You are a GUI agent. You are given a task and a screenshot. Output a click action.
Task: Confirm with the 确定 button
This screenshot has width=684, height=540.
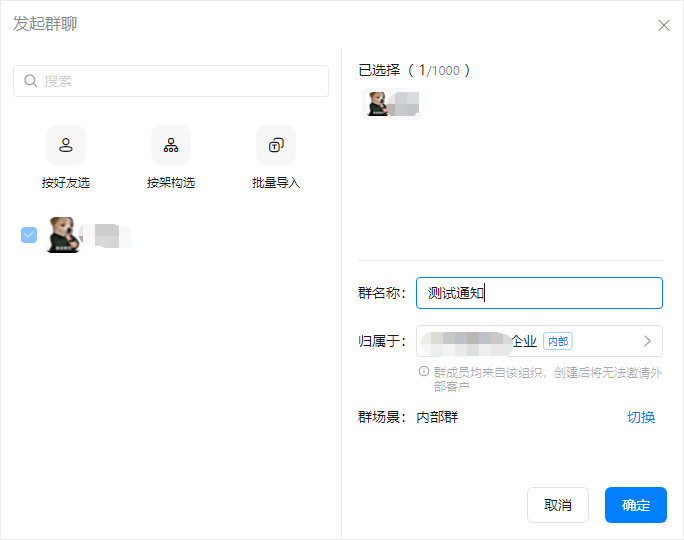tap(636, 505)
